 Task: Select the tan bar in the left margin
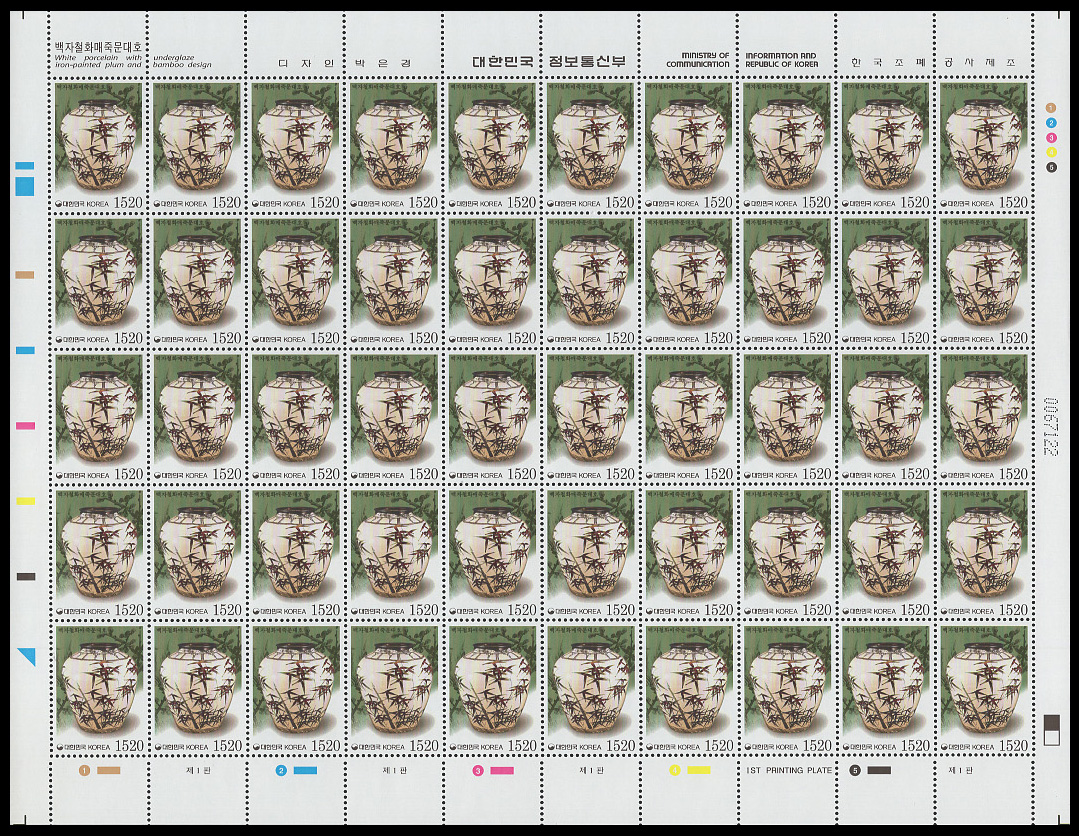click(25, 275)
